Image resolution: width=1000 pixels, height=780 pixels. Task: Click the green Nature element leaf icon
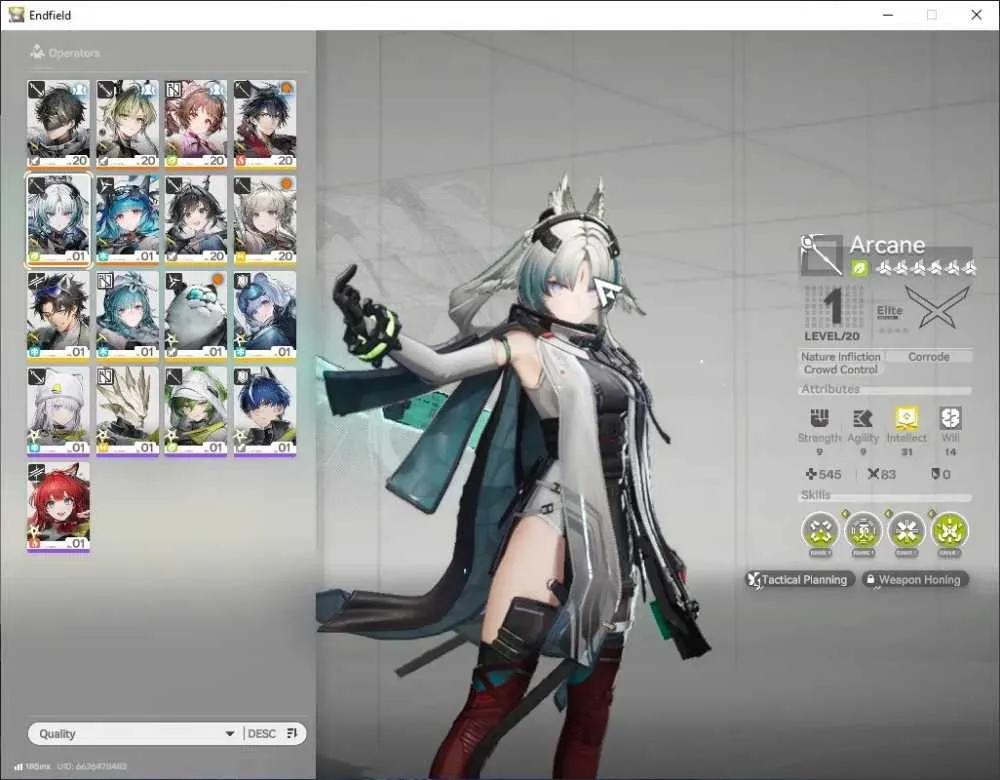(x=859, y=269)
